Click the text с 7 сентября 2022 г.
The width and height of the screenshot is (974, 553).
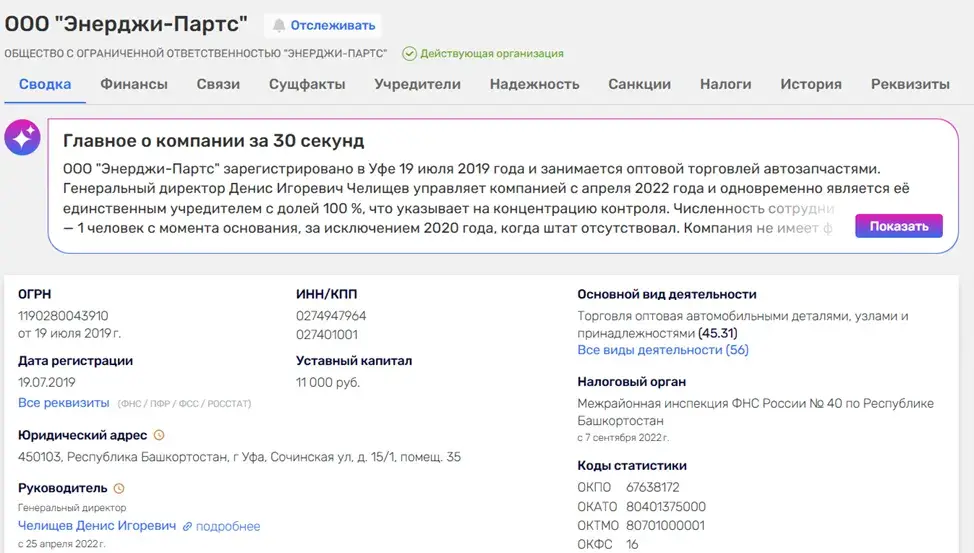[x=623, y=437]
